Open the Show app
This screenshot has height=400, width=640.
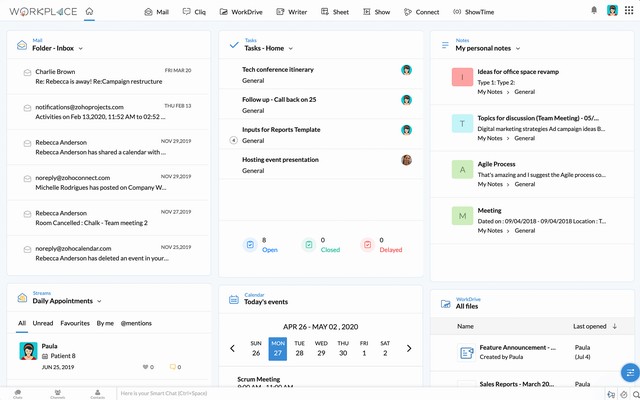pos(376,12)
